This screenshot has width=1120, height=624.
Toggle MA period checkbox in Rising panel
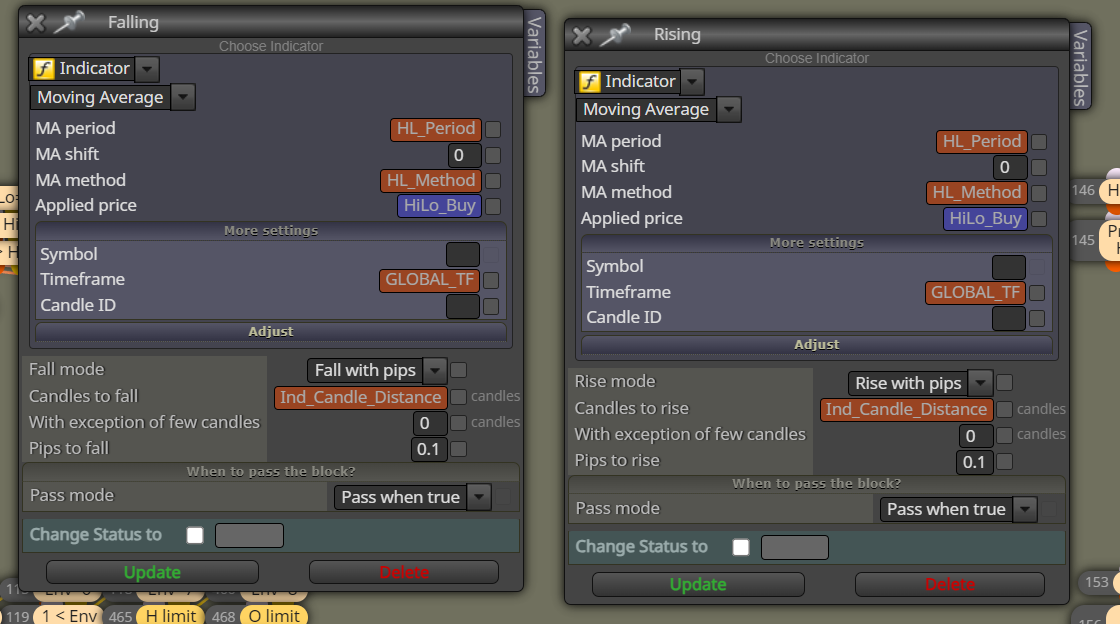1039,142
